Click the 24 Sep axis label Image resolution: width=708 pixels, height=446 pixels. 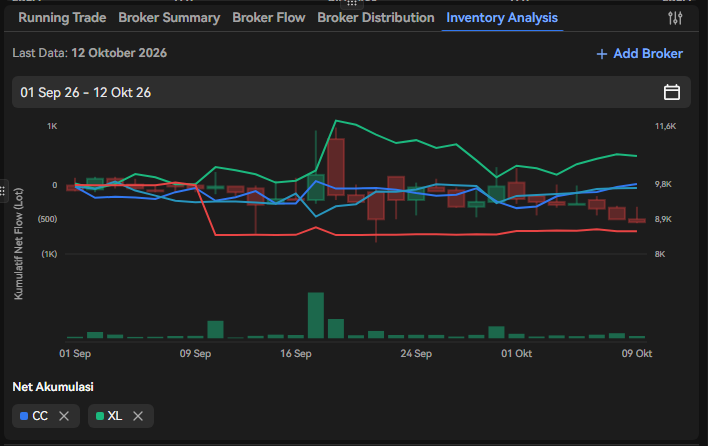point(416,353)
